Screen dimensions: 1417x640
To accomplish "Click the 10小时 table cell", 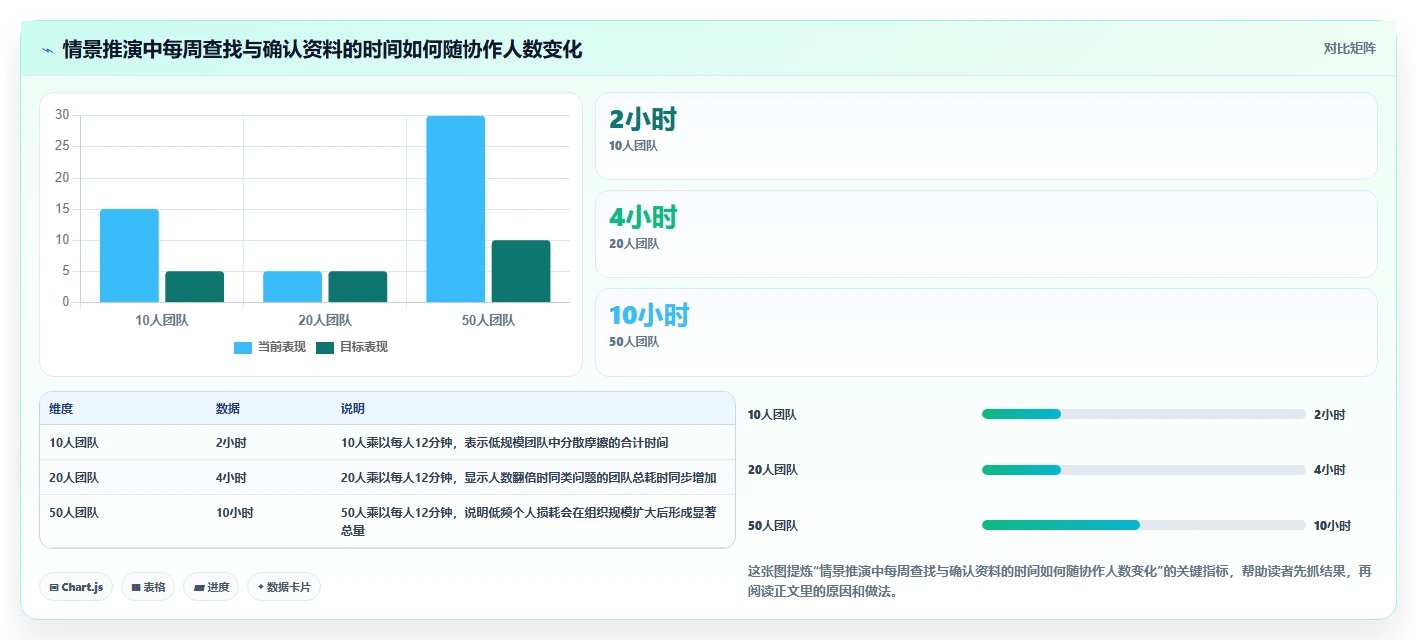I will pyautogui.click(x=235, y=512).
